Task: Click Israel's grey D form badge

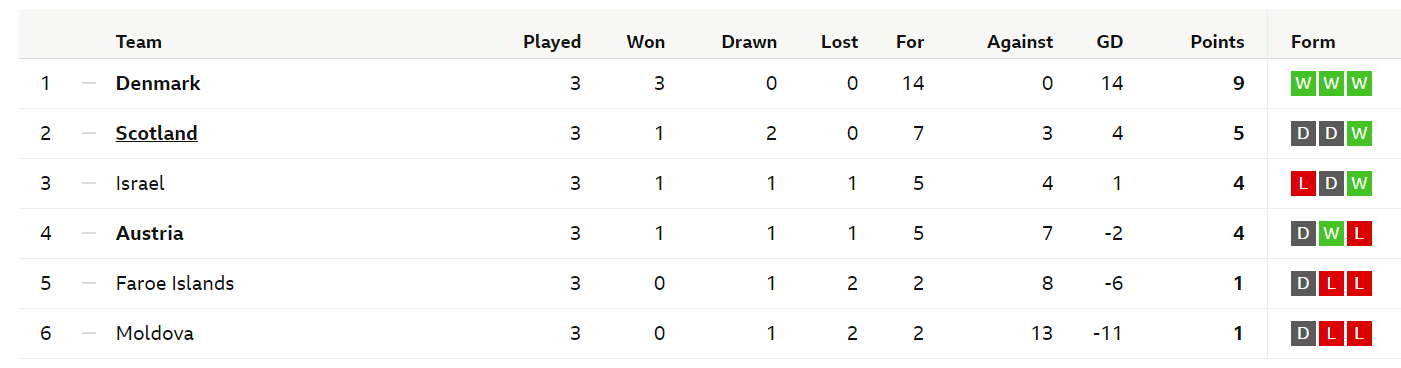Action: tap(1331, 184)
